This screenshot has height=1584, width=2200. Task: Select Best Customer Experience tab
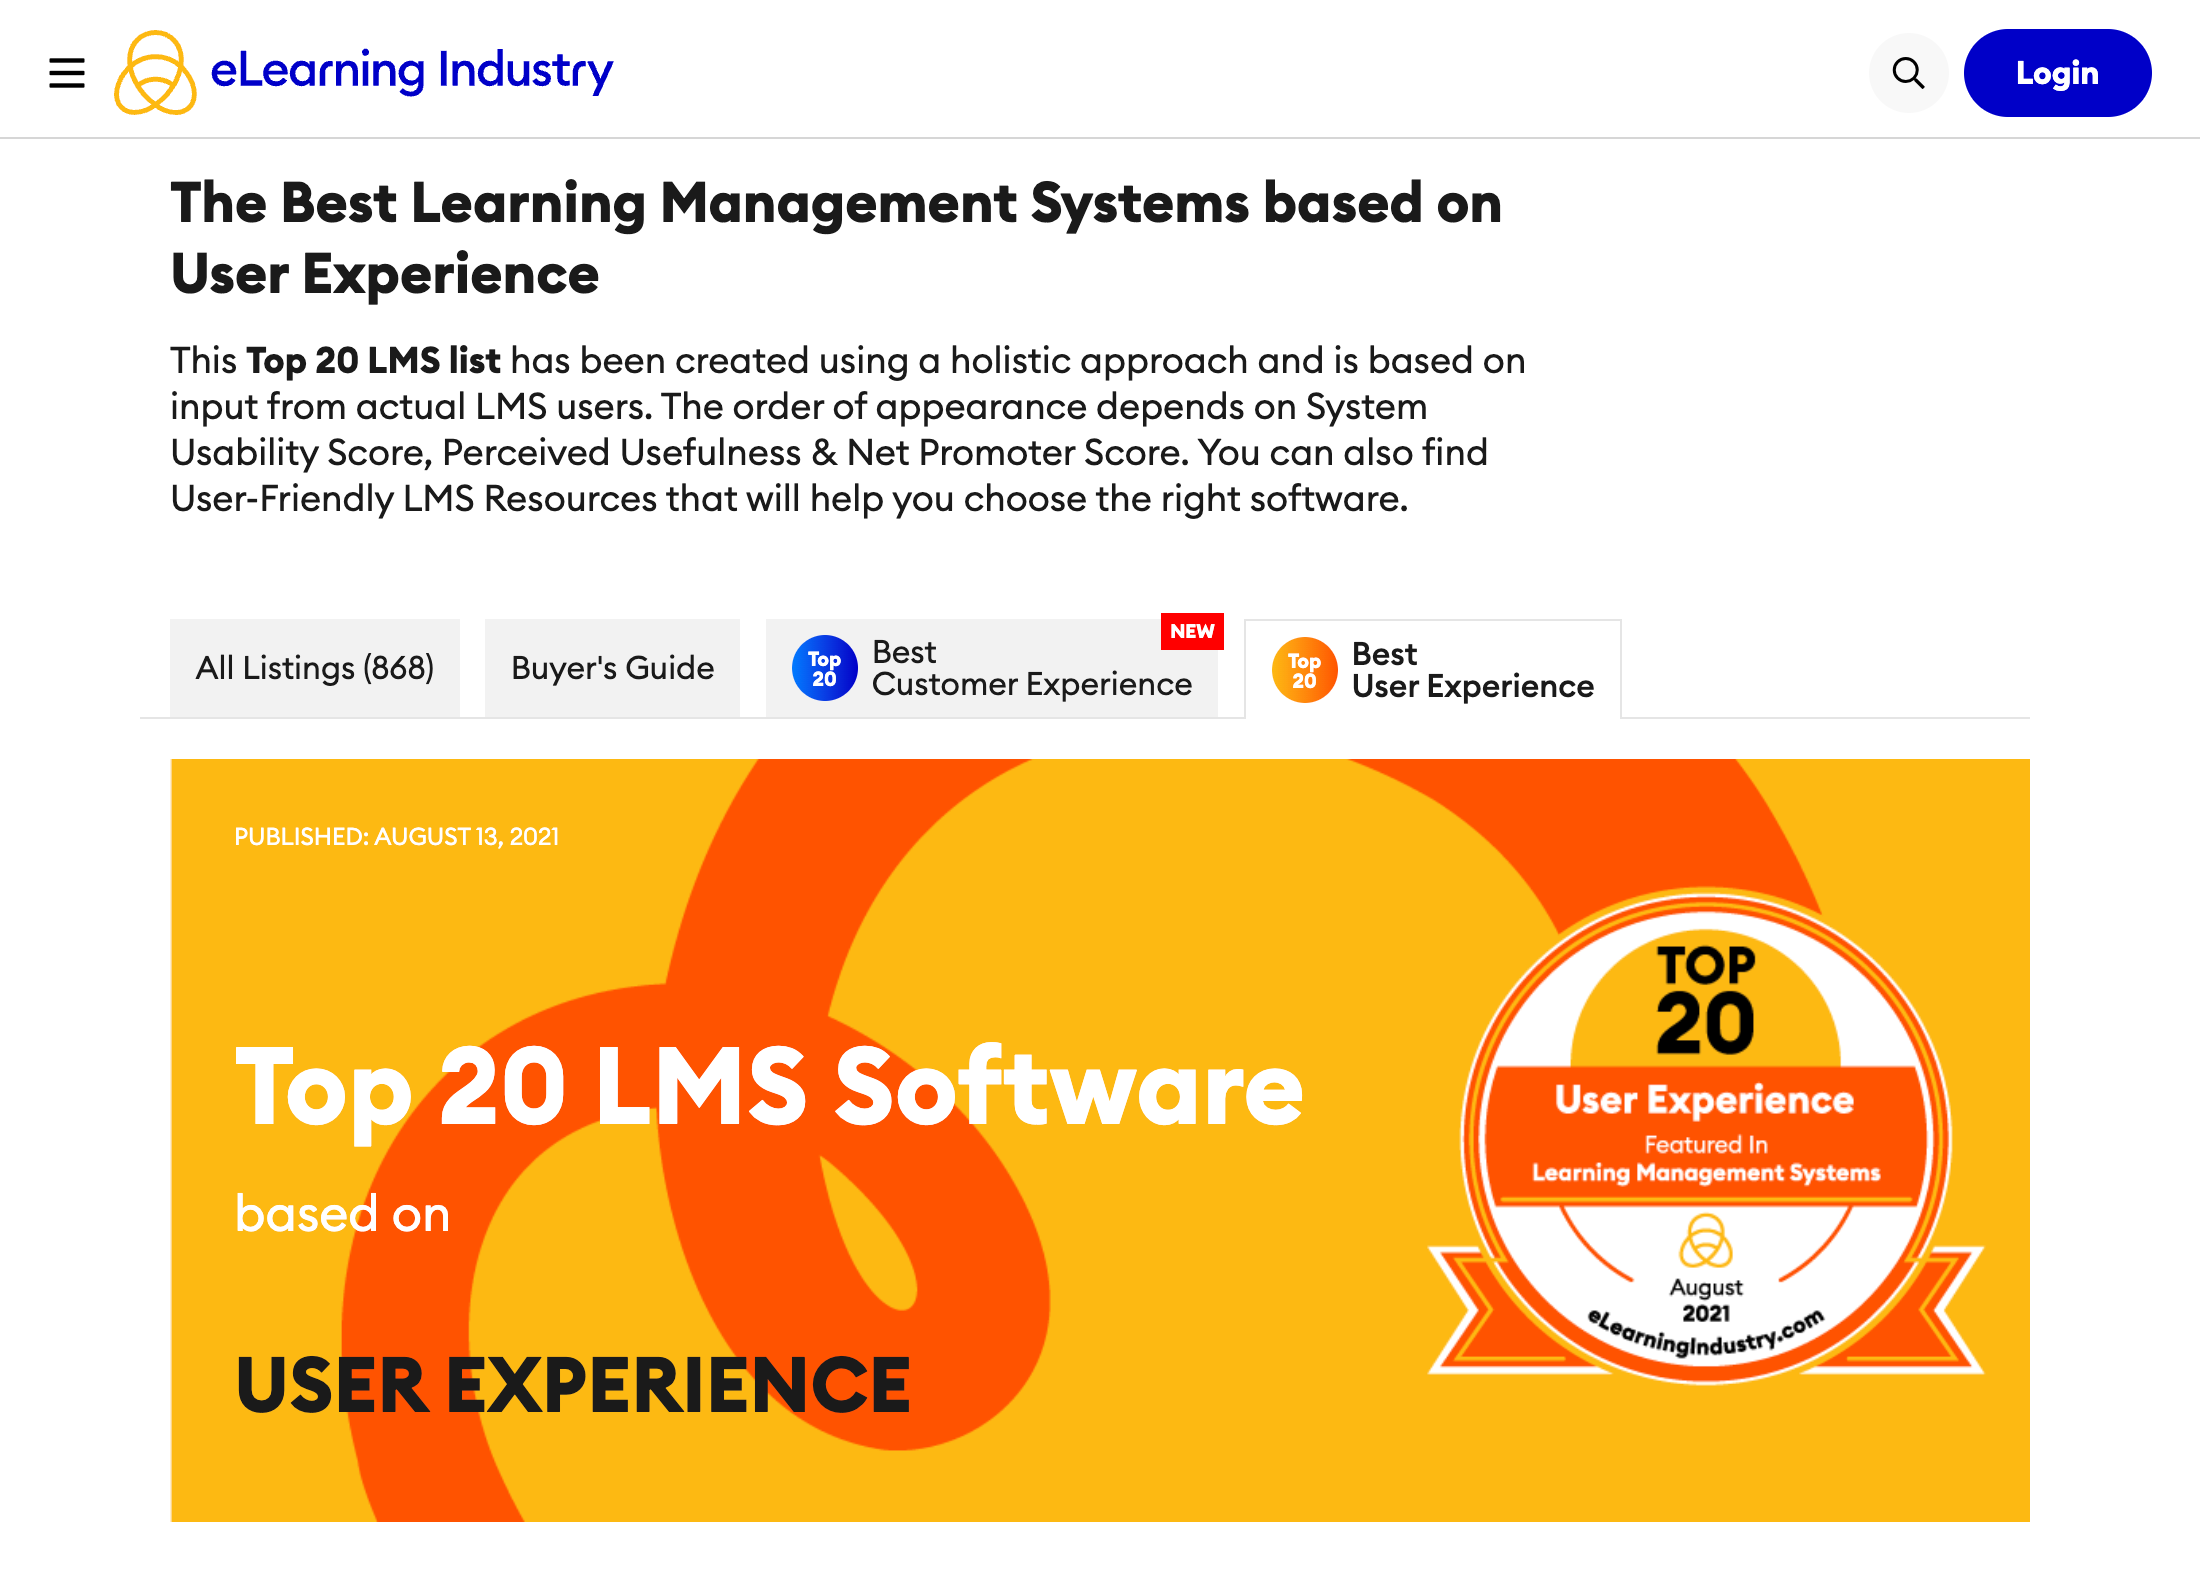[992, 668]
